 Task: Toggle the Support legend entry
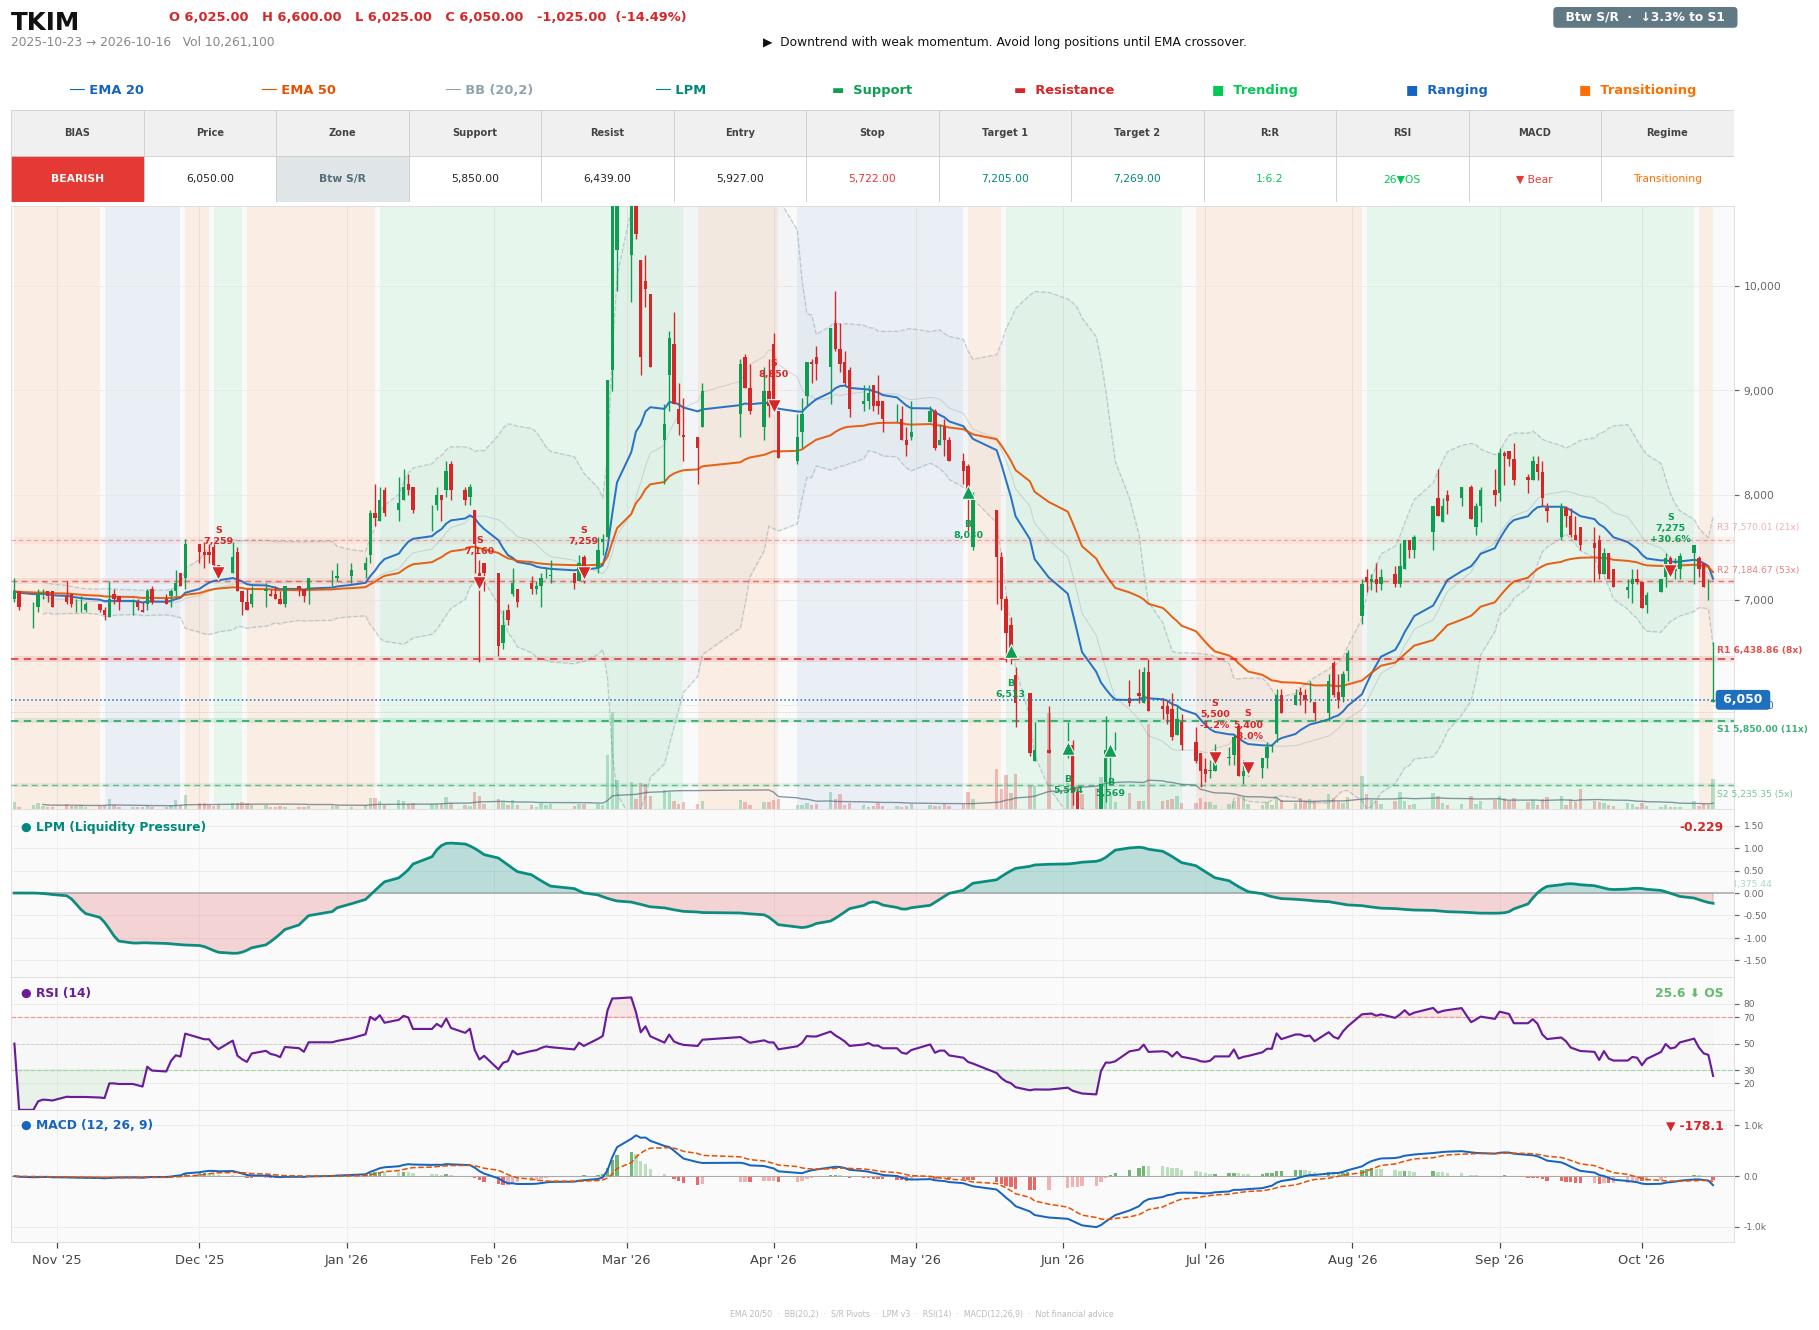[872, 90]
